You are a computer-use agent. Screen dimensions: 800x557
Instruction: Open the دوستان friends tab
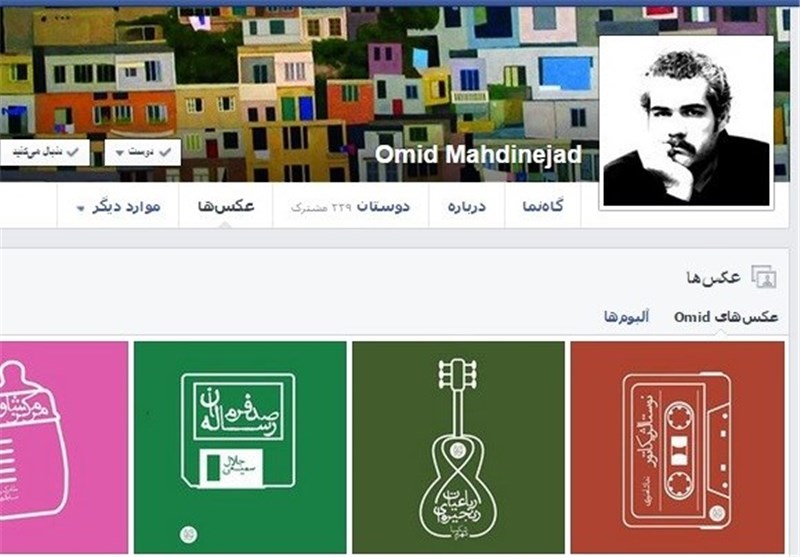(x=351, y=207)
